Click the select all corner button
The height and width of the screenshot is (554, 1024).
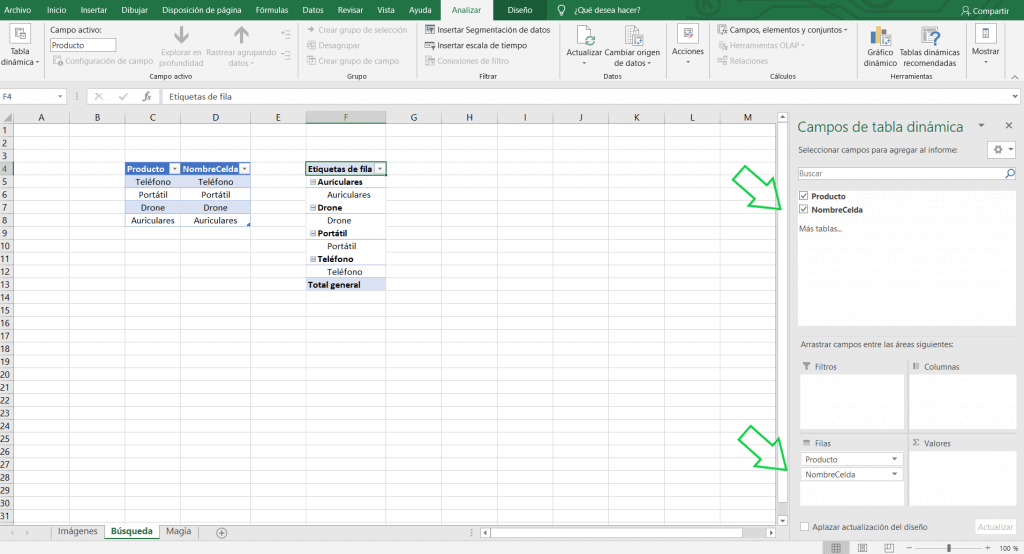7,118
